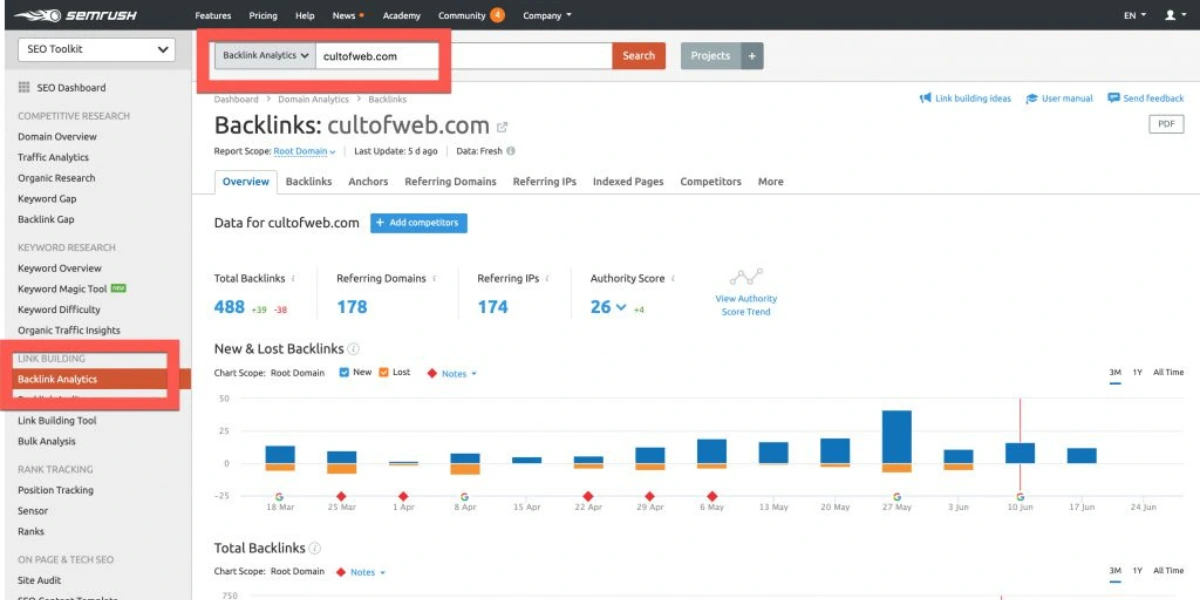Select 1Y range in New & Lost Backlinks
Image resolution: width=1200 pixels, height=600 pixels.
pyautogui.click(x=1137, y=372)
